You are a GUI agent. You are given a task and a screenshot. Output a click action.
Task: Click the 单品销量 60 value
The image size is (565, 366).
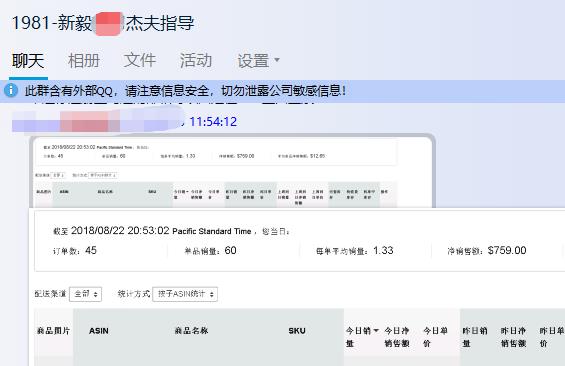coord(230,250)
